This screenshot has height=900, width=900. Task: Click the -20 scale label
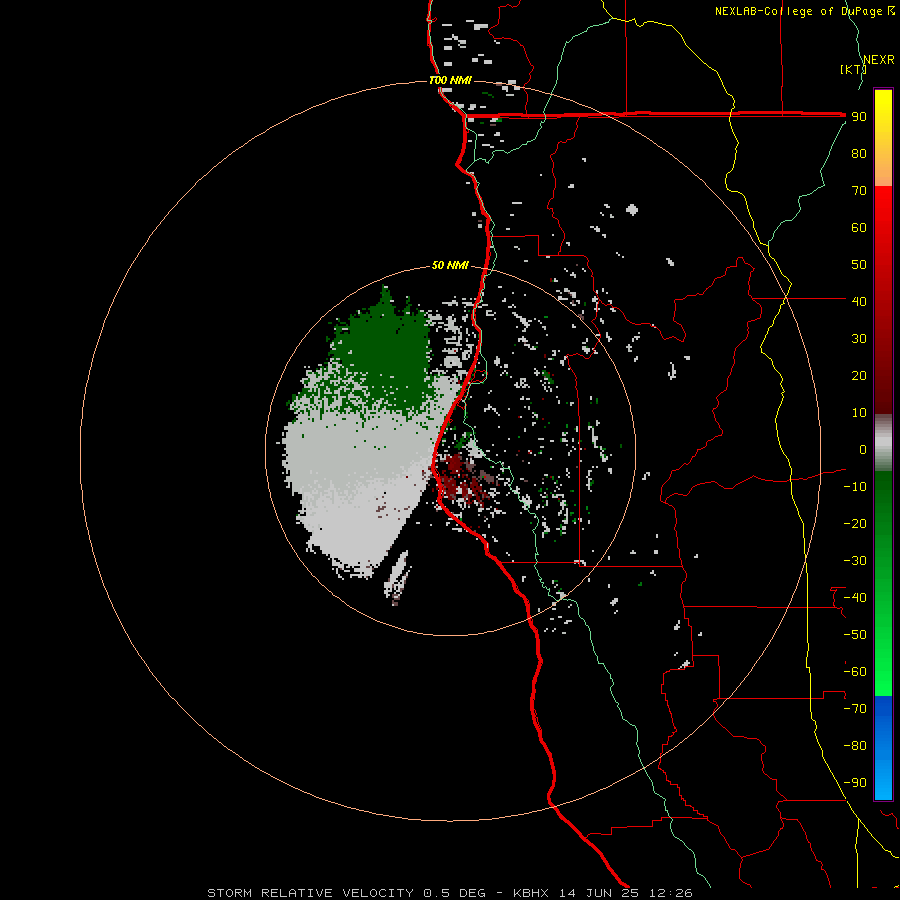855,523
